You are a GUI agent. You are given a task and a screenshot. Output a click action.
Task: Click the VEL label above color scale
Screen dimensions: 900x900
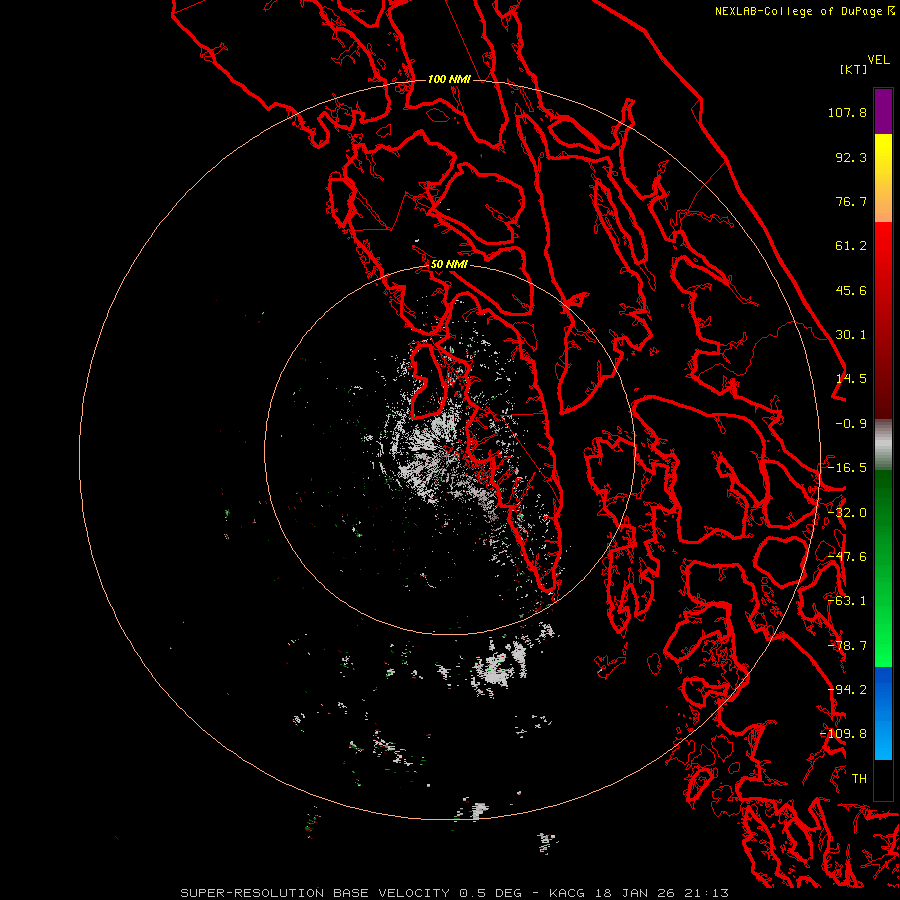[878, 60]
